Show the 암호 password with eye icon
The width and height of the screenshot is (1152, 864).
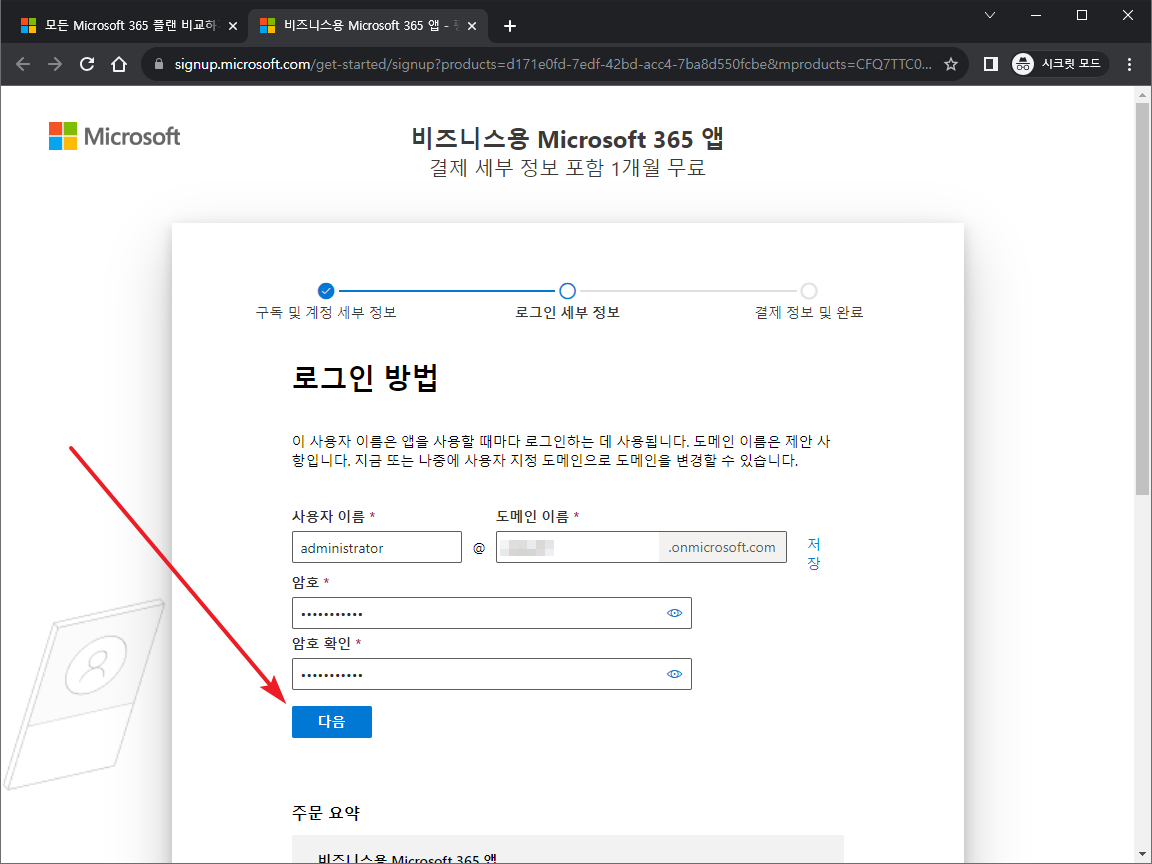(674, 613)
